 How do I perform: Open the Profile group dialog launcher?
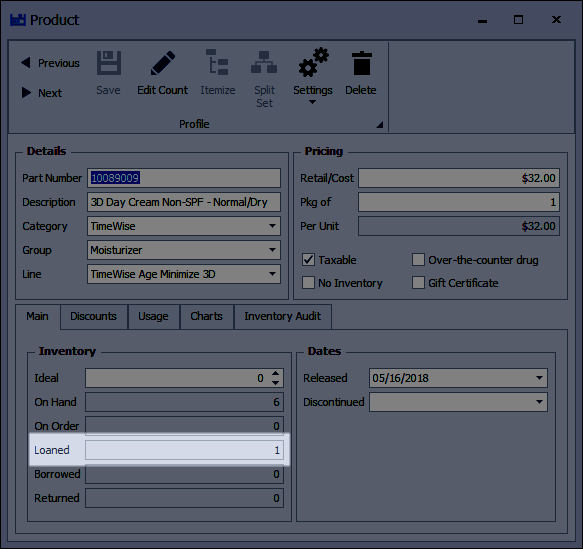[379, 125]
